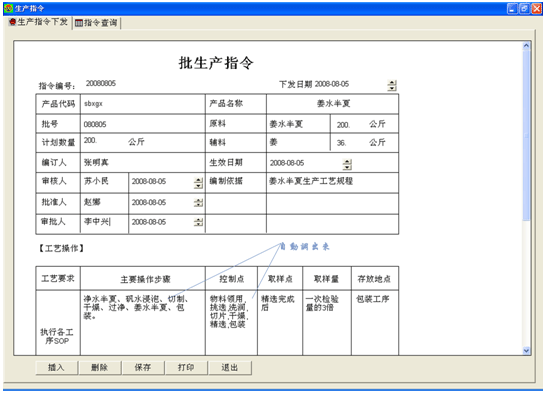Viewport: 544px width, 393px height.
Task: Click the 批准人 date 2008-08-05
Action: pyautogui.click(x=149, y=203)
